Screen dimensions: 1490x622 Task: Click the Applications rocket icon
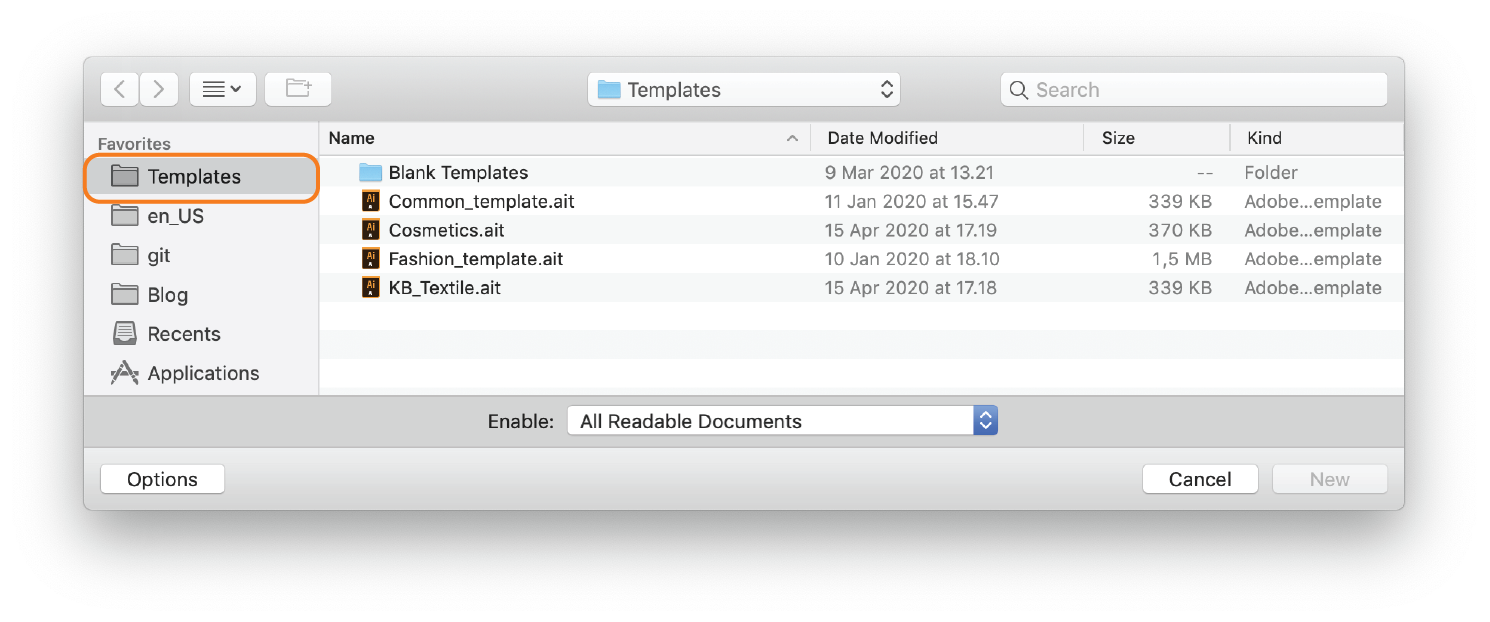coord(124,372)
